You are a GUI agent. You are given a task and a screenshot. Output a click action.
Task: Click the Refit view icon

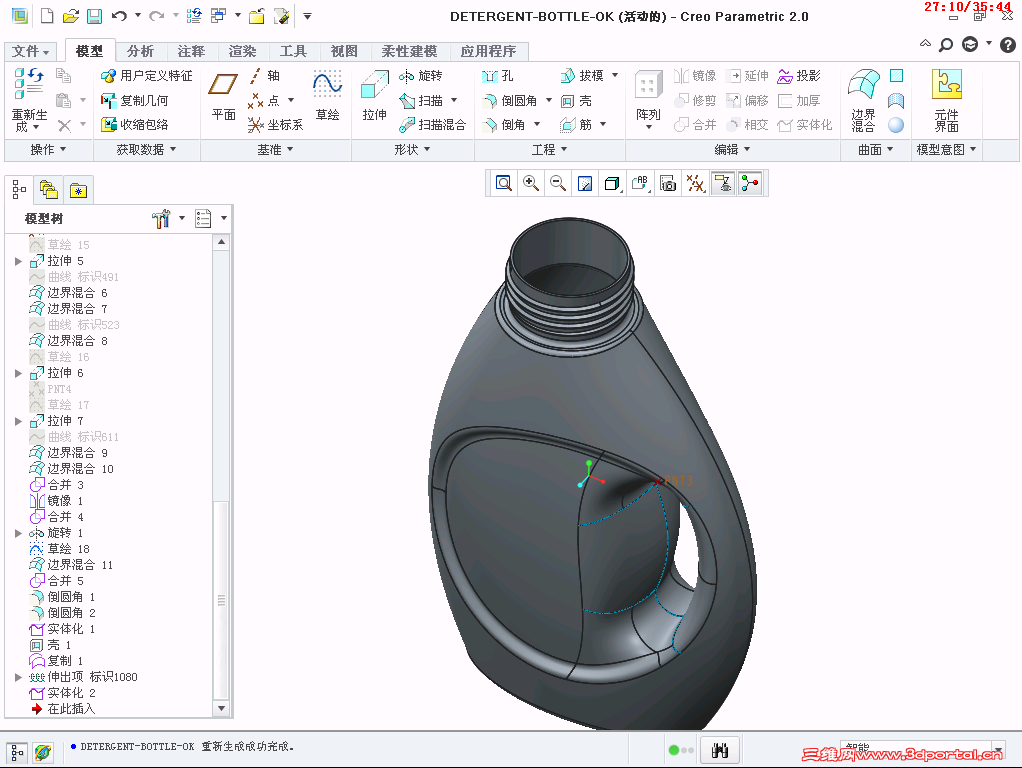[504, 183]
